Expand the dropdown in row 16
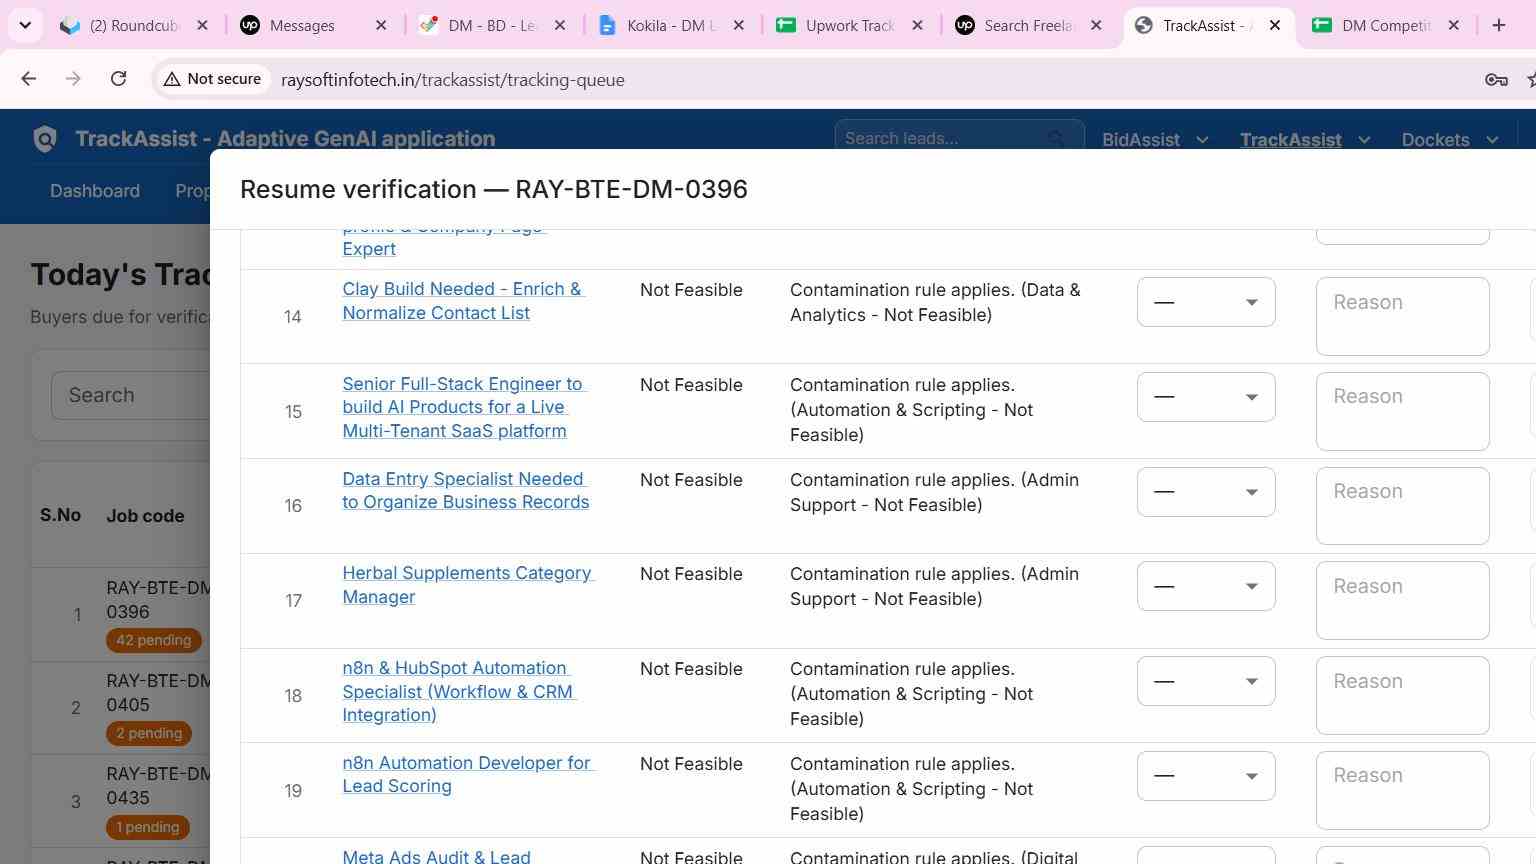1536x864 pixels. coord(1206,492)
